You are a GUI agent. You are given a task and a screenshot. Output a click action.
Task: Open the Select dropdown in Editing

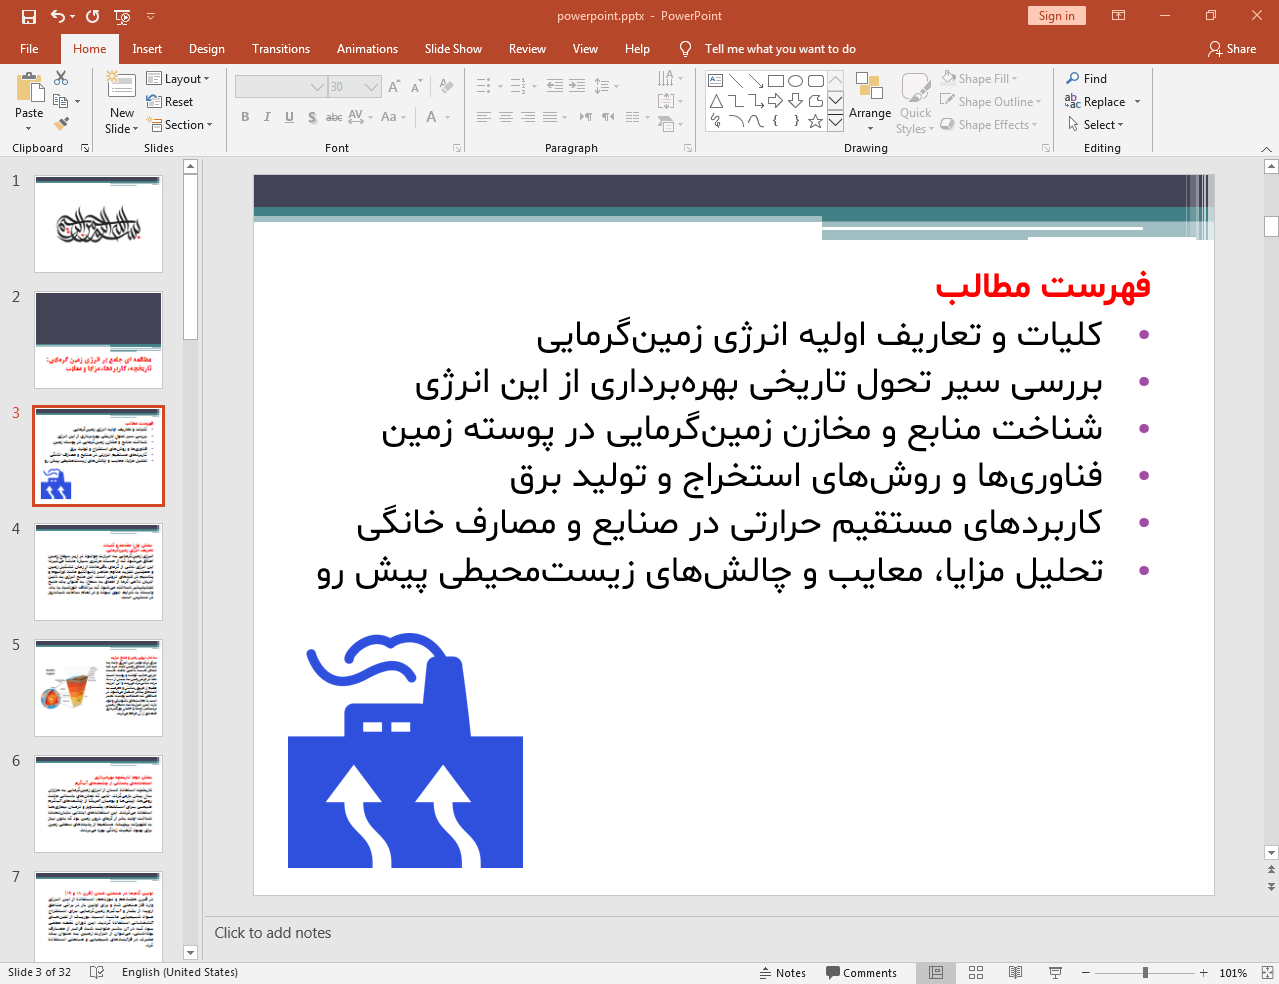[1096, 124]
